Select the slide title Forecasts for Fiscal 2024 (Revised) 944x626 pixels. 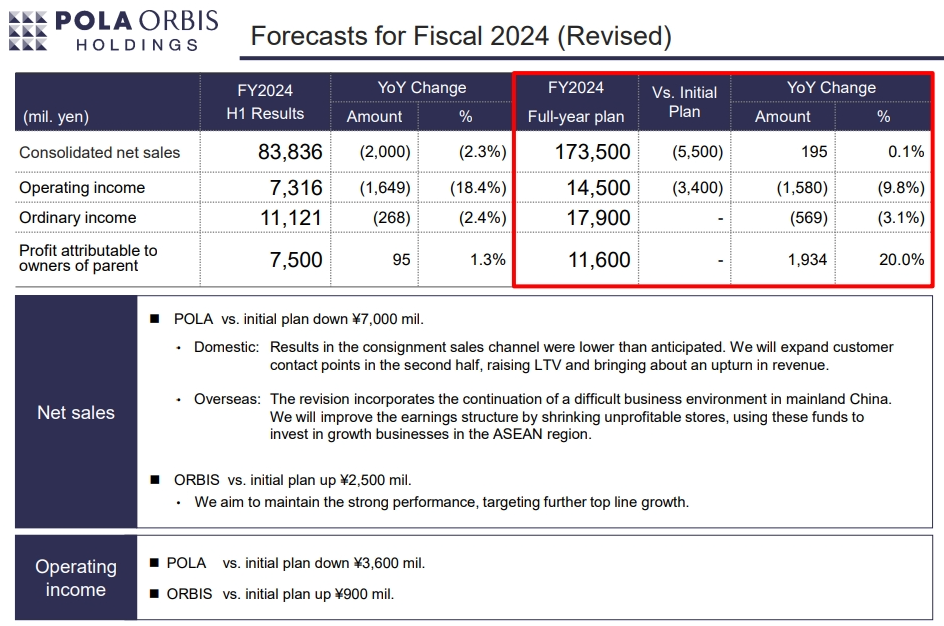(x=461, y=36)
